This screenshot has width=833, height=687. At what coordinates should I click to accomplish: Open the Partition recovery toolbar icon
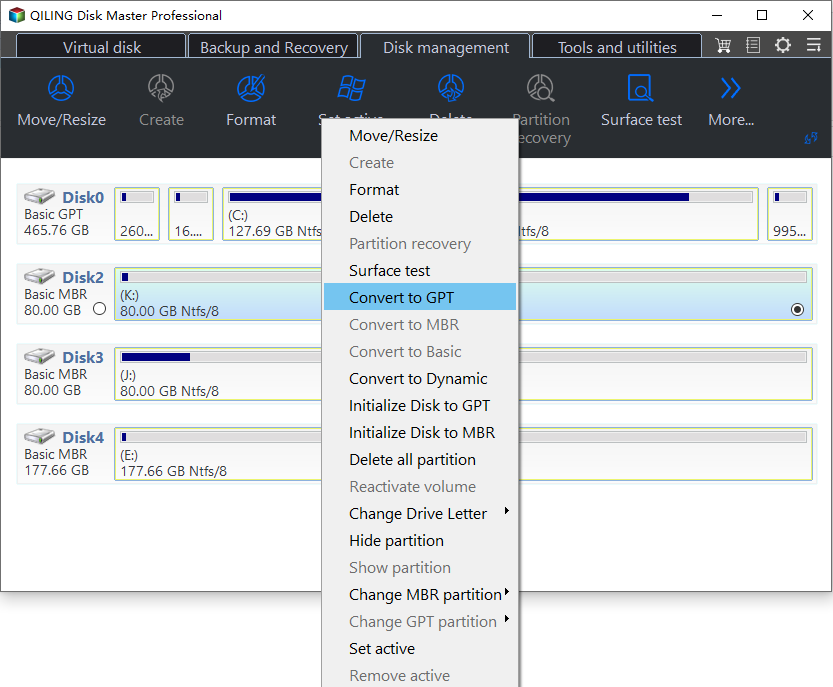540,88
